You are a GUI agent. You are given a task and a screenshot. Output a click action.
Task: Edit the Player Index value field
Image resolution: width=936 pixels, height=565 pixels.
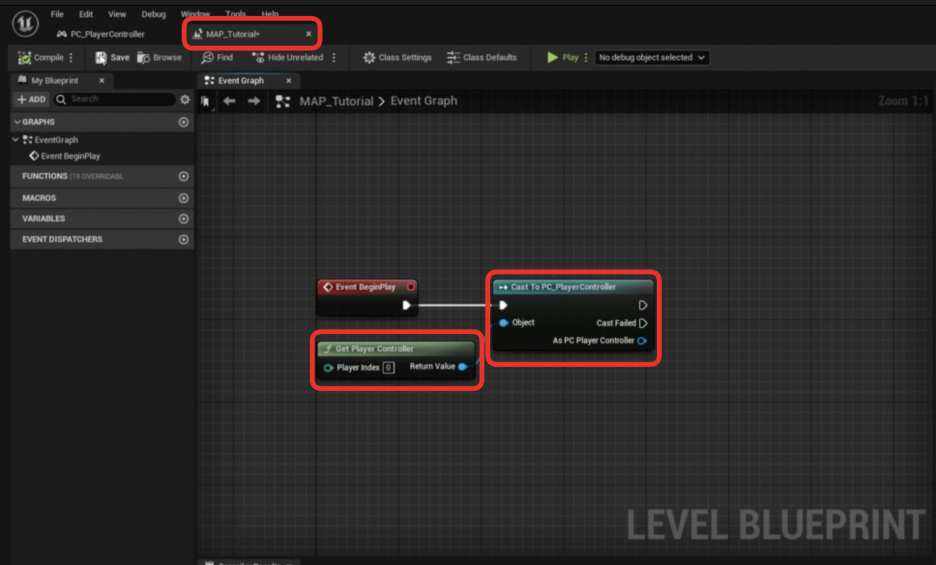389,367
